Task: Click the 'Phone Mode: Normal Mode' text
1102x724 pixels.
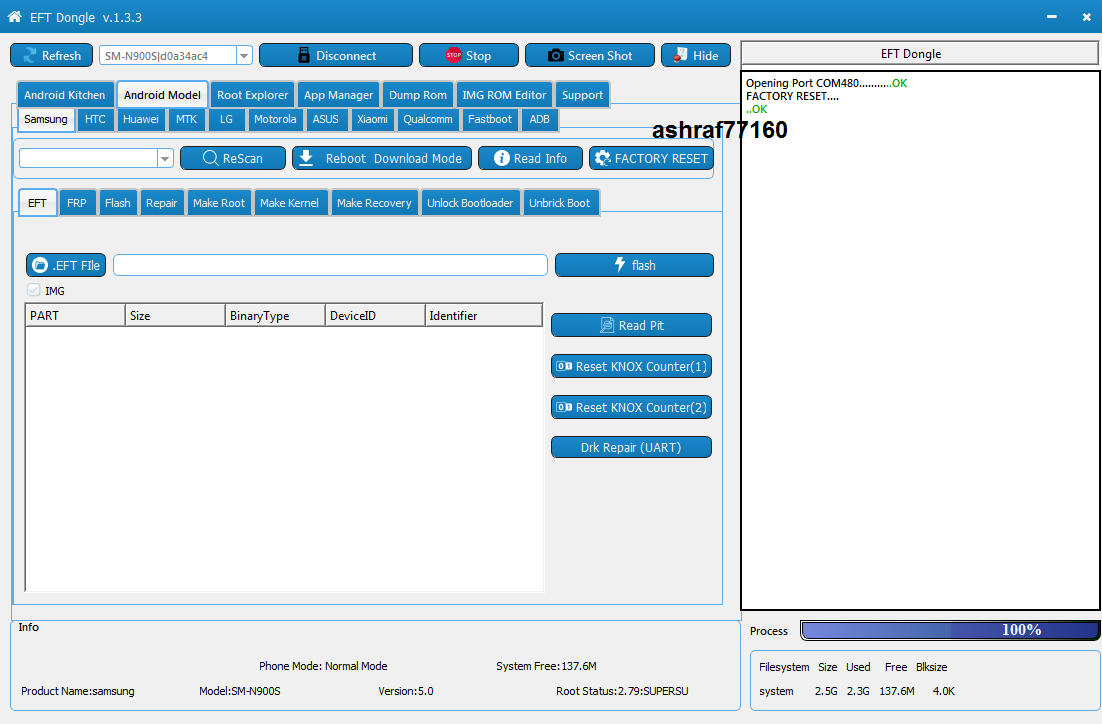Action: tap(323, 666)
